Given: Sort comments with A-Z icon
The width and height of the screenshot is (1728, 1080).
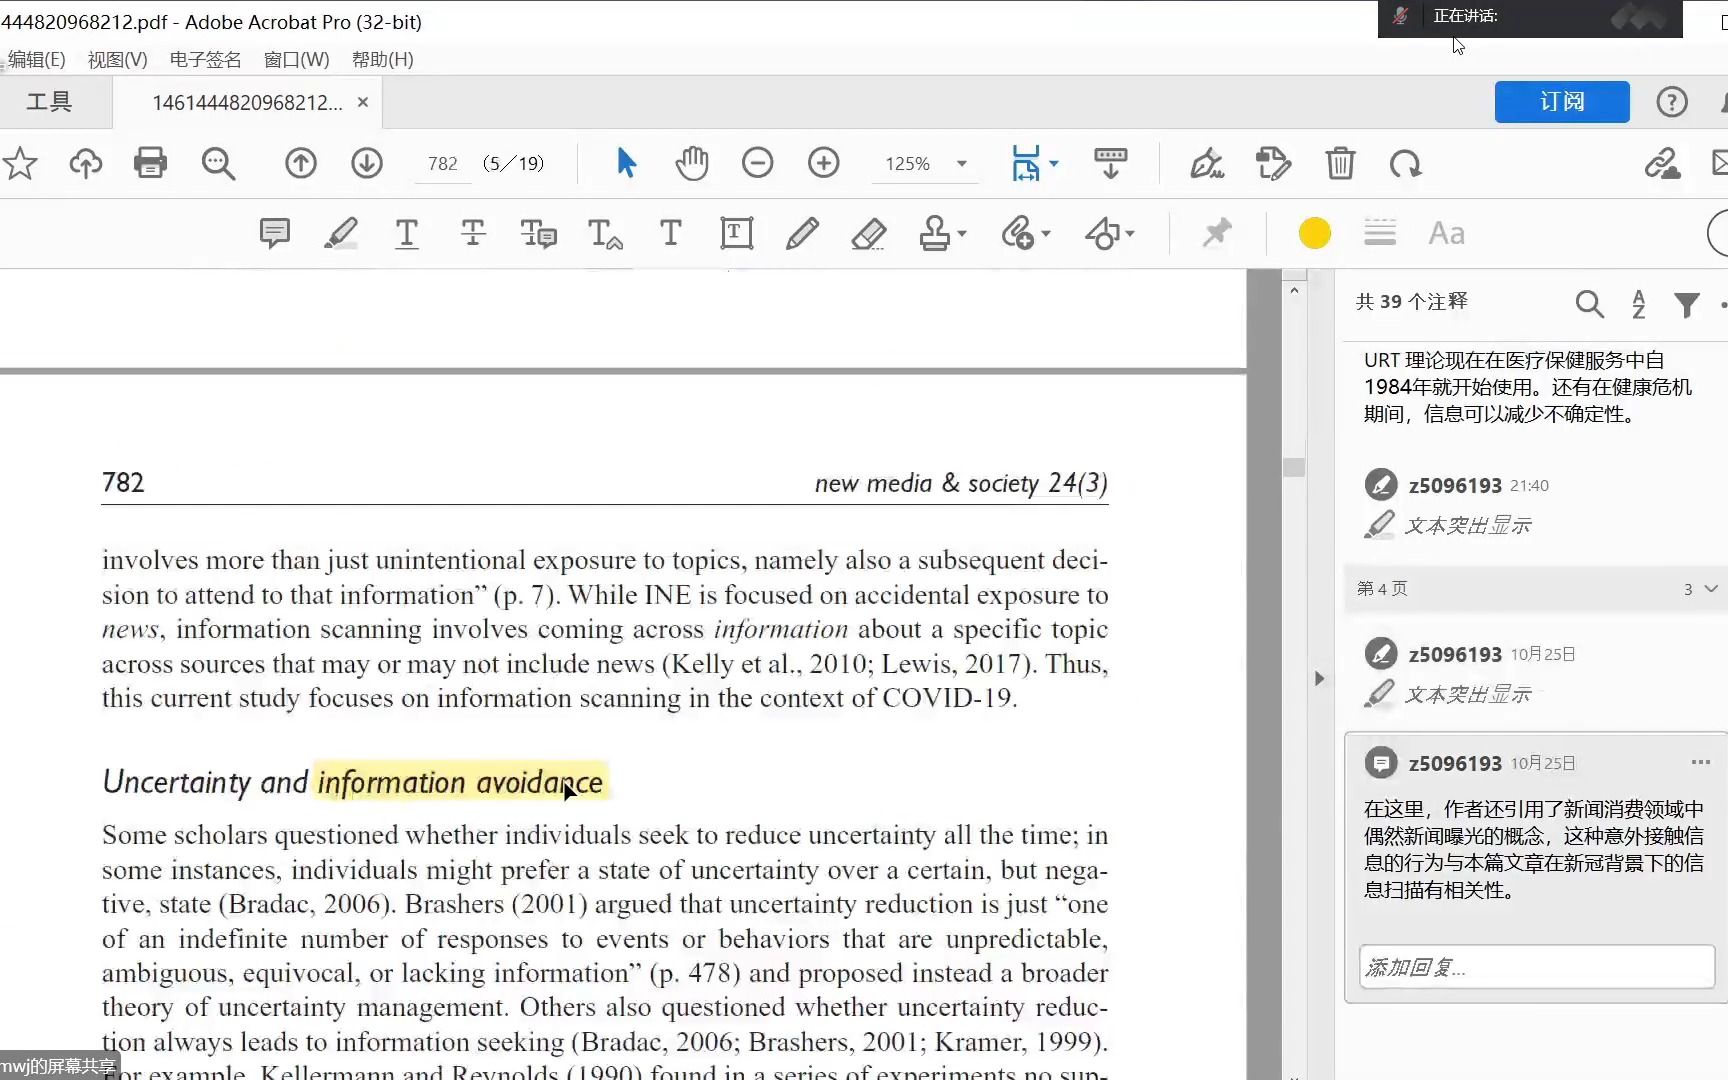Looking at the screenshot, I should (1638, 303).
